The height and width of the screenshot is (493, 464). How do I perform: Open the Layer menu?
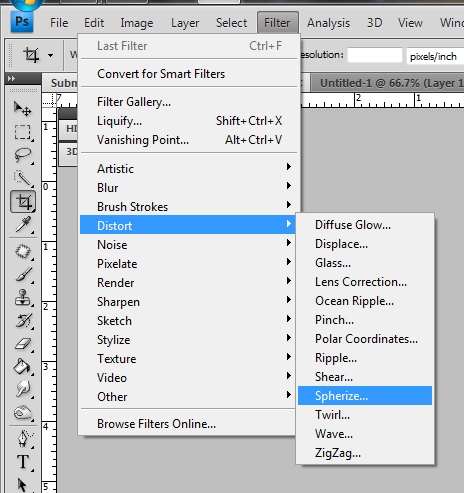pos(185,23)
